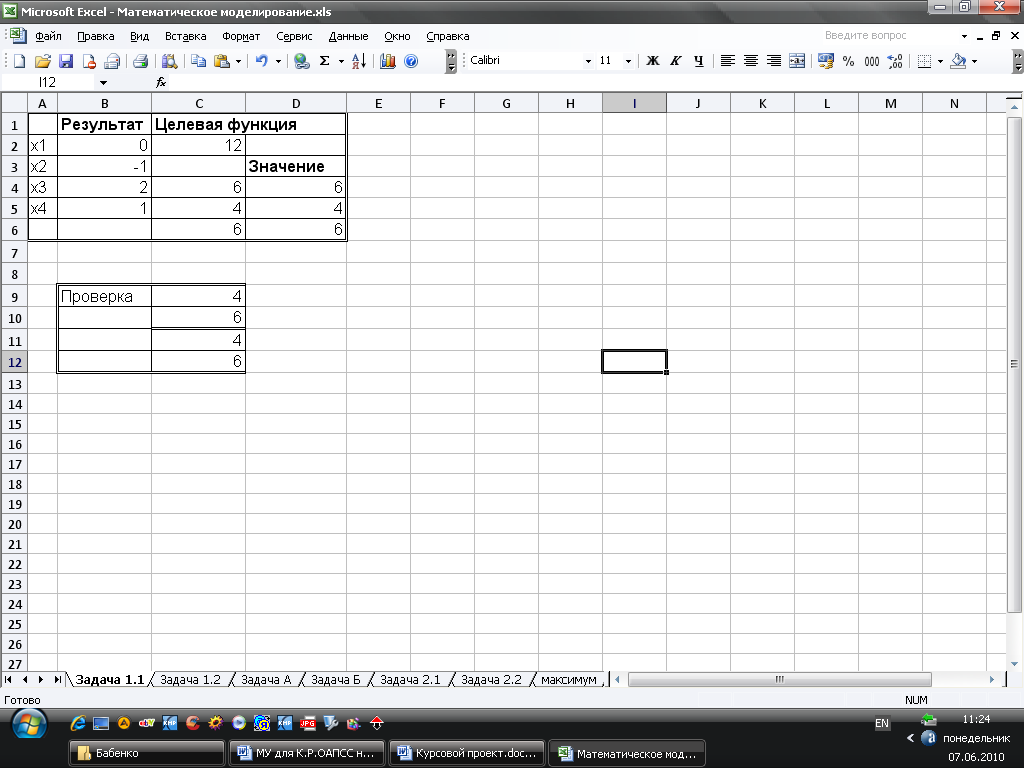Image resolution: width=1024 pixels, height=768 pixels.
Task: Print the sheet with the printer icon
Action: pos(140,61)
